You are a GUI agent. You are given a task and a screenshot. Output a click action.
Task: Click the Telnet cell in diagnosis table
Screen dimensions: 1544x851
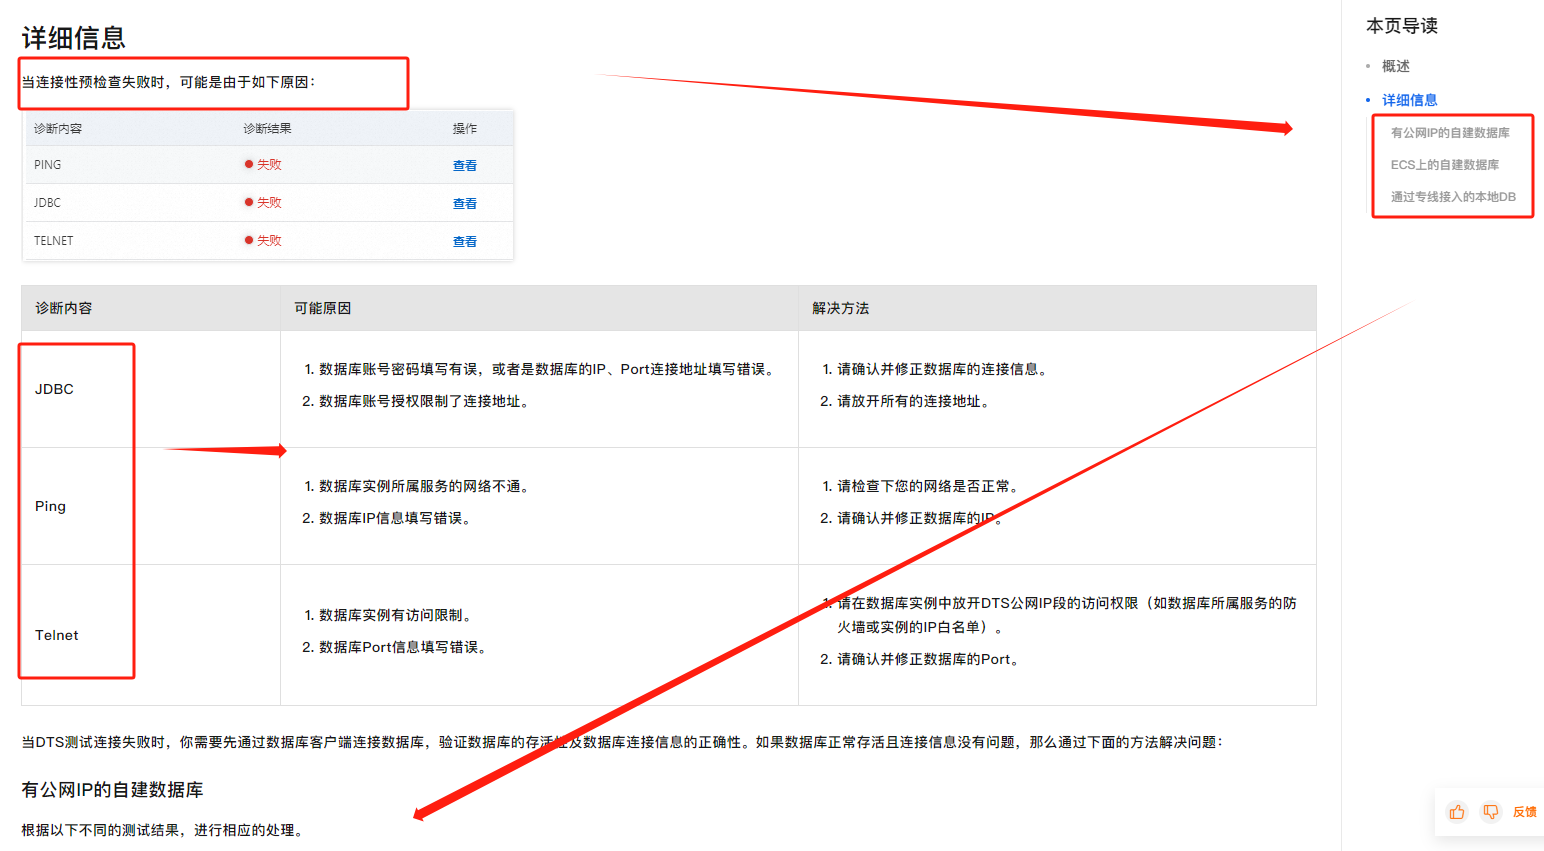[57, 635]
